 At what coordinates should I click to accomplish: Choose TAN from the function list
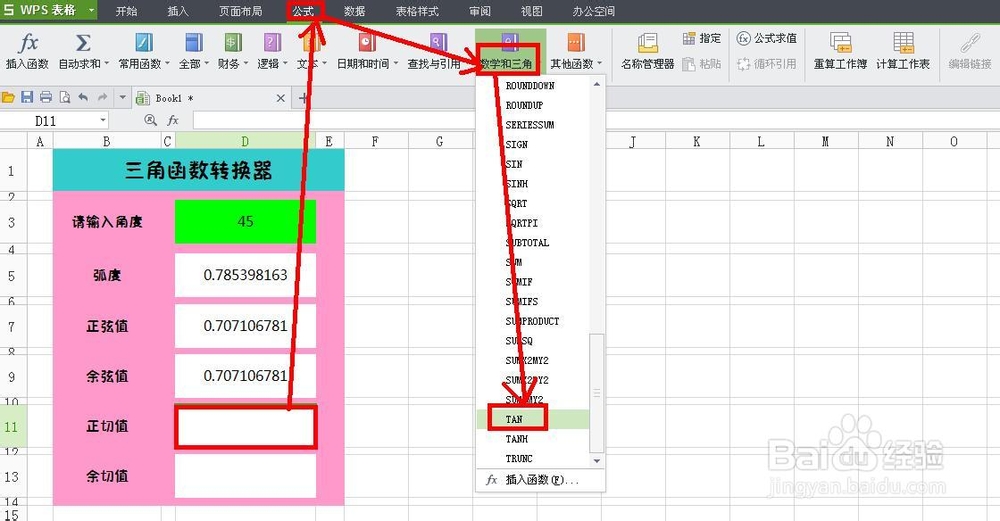pos(533,419)
